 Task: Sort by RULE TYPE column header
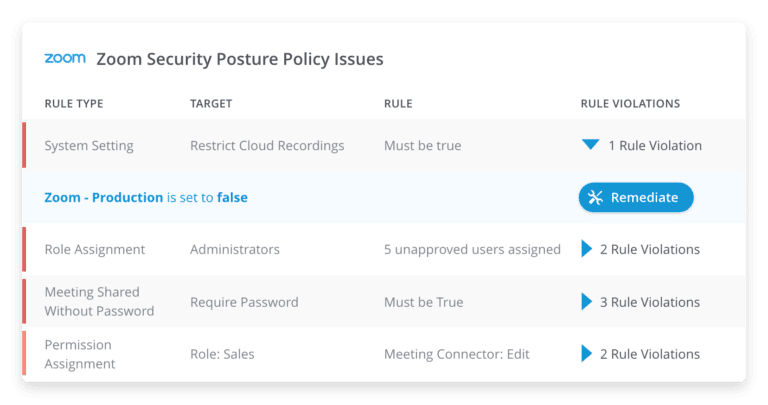(x=74, y=103)
